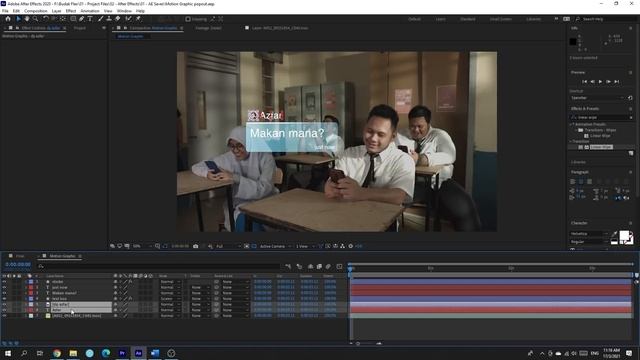
Task: Hide the 'text box' layer eye icon
Action: pos(4,299)
